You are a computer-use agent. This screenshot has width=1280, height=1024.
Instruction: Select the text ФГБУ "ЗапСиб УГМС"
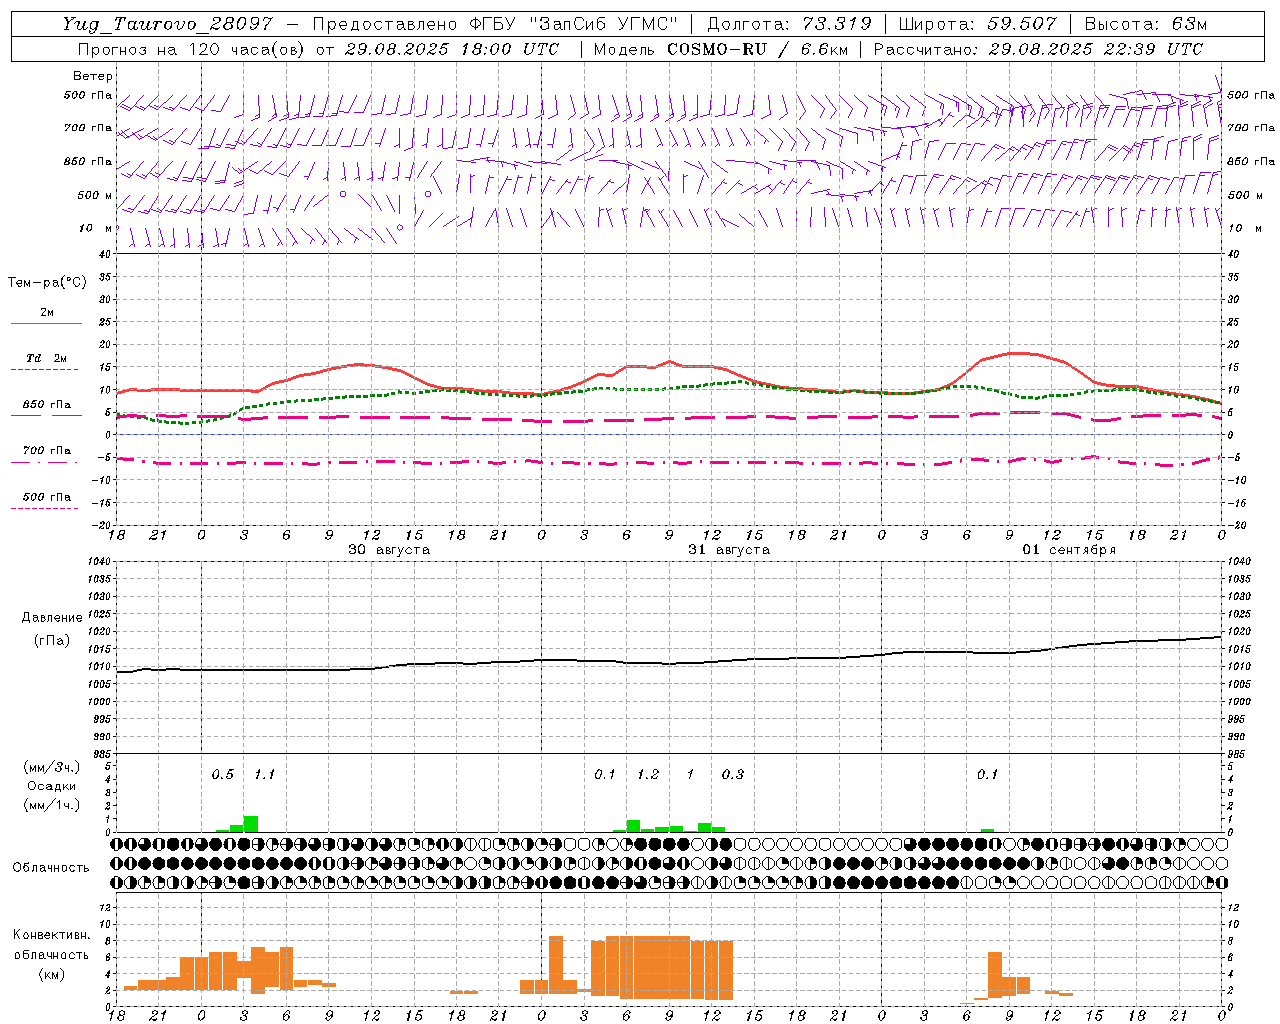(x=573, y=24)
